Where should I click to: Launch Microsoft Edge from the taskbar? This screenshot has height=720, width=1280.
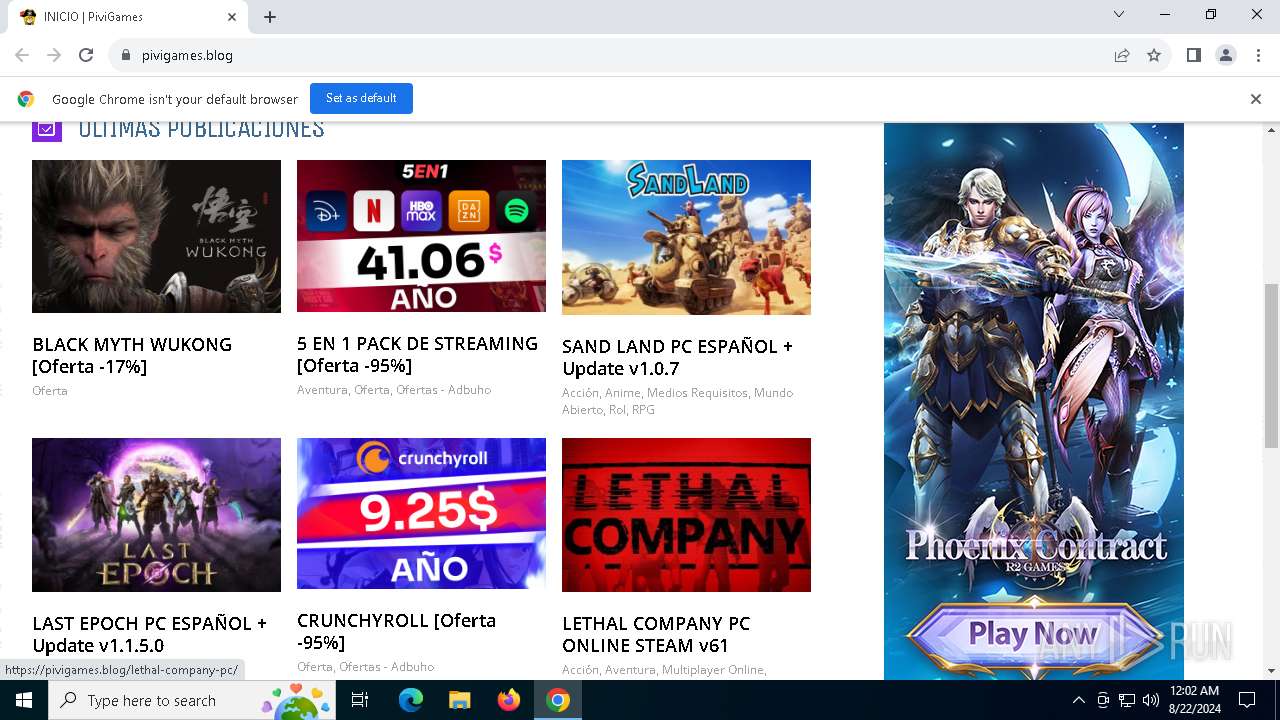(411, 700)
